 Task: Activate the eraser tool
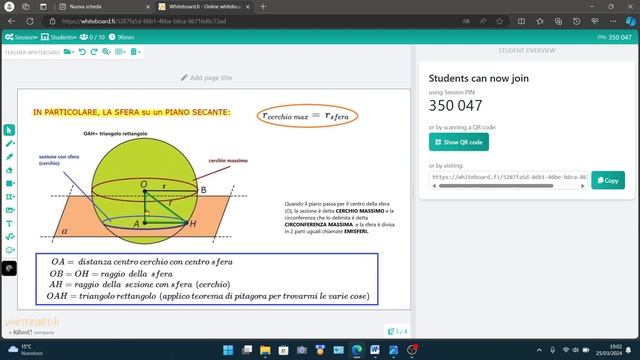9,170
